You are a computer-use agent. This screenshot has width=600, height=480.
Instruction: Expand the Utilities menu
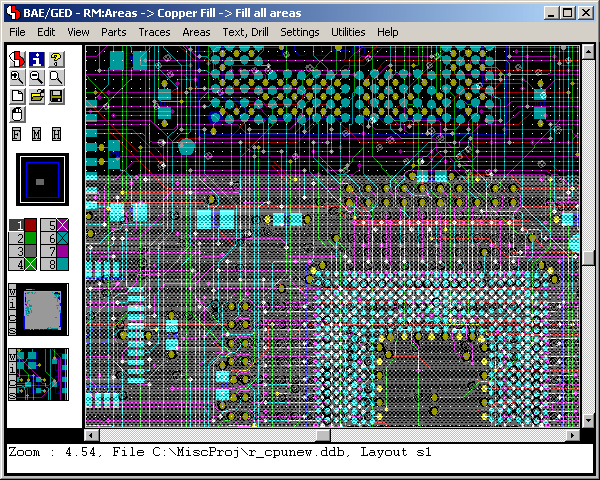point(348,32)
